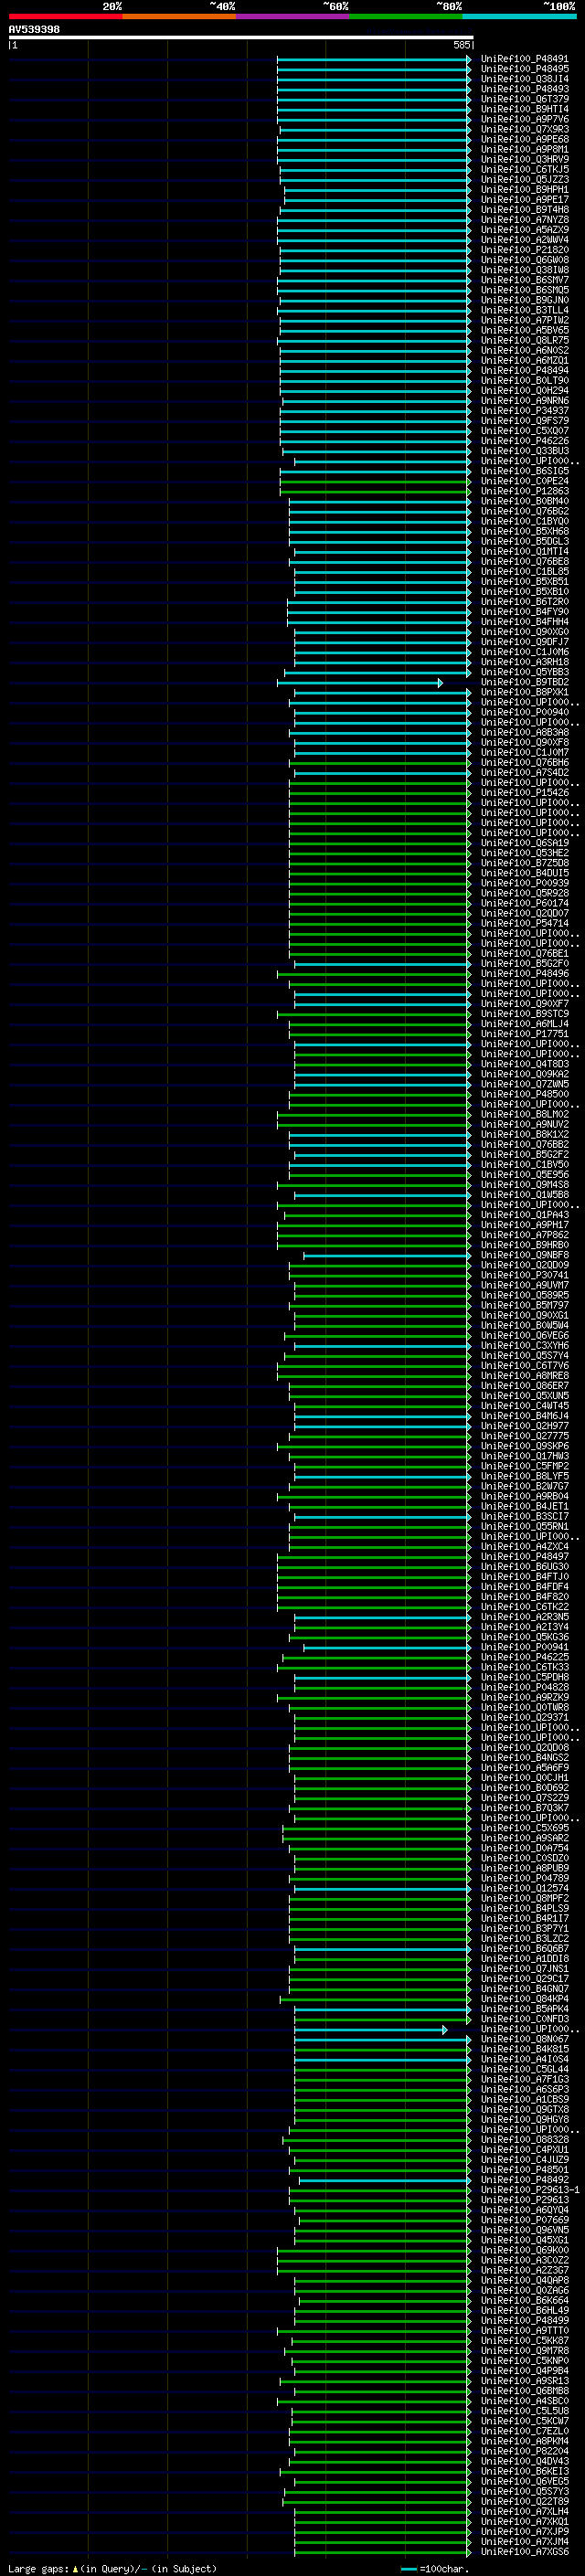Select hit label UniRef100_P30741
This screenshot has height=2576, width=585.
coord(525,1275)
